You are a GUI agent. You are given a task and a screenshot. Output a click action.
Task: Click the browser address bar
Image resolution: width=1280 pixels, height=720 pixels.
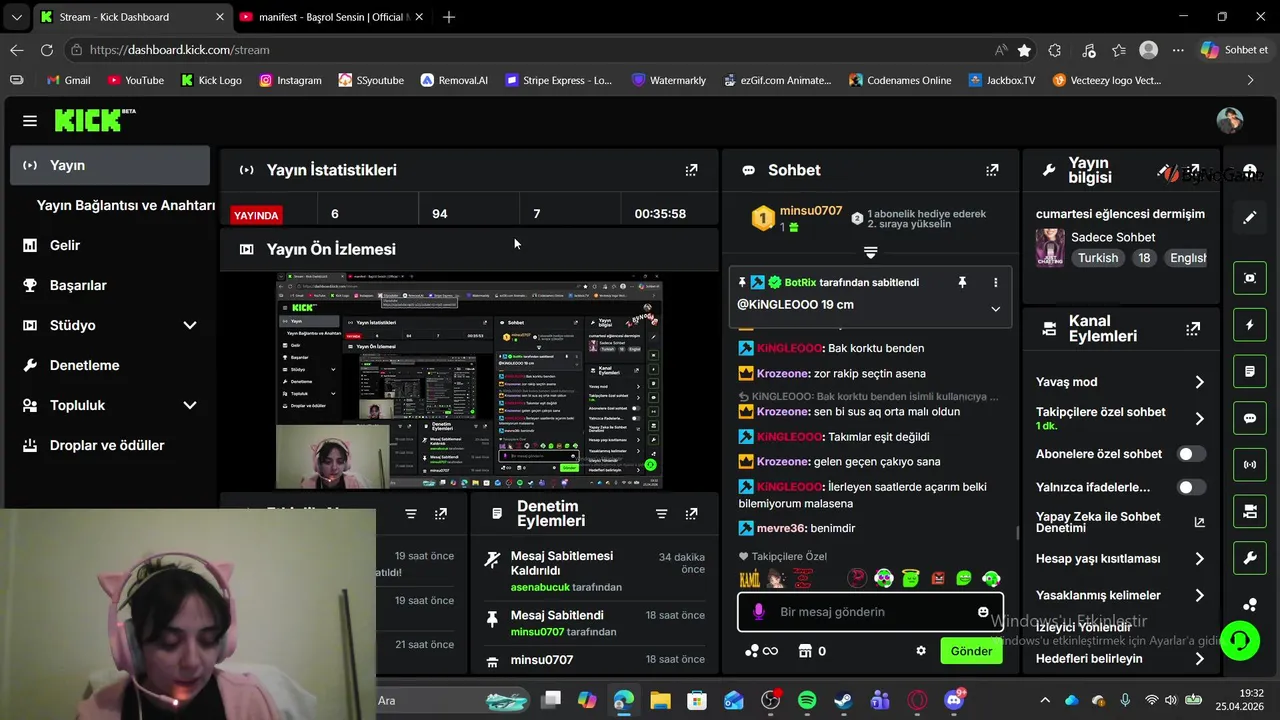coord(535,50)
